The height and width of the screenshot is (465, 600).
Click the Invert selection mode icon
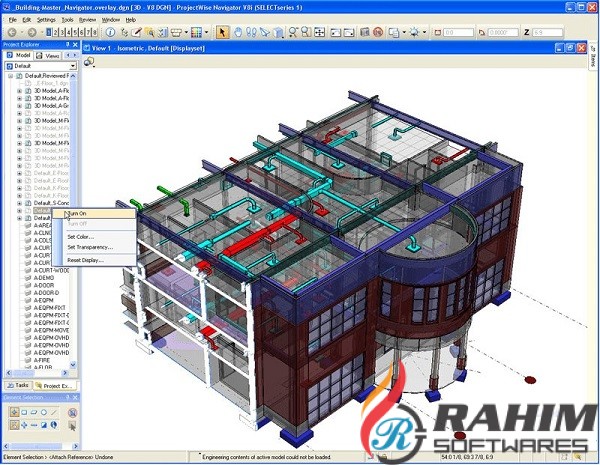[x=44, y=425]
